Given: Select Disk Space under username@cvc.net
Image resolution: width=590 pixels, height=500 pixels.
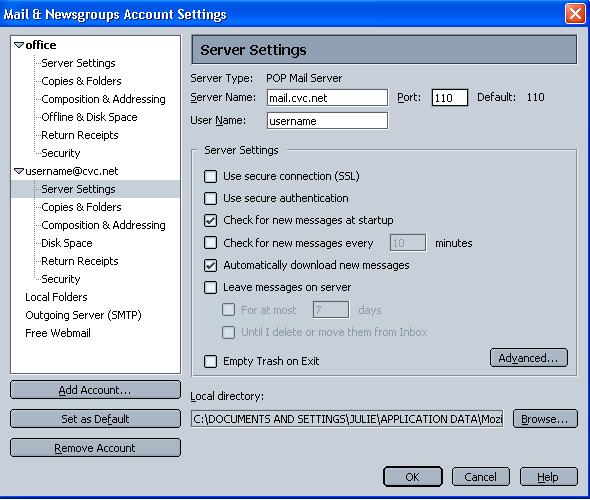Looking at the screenshot, I should (x=67, y=243).
